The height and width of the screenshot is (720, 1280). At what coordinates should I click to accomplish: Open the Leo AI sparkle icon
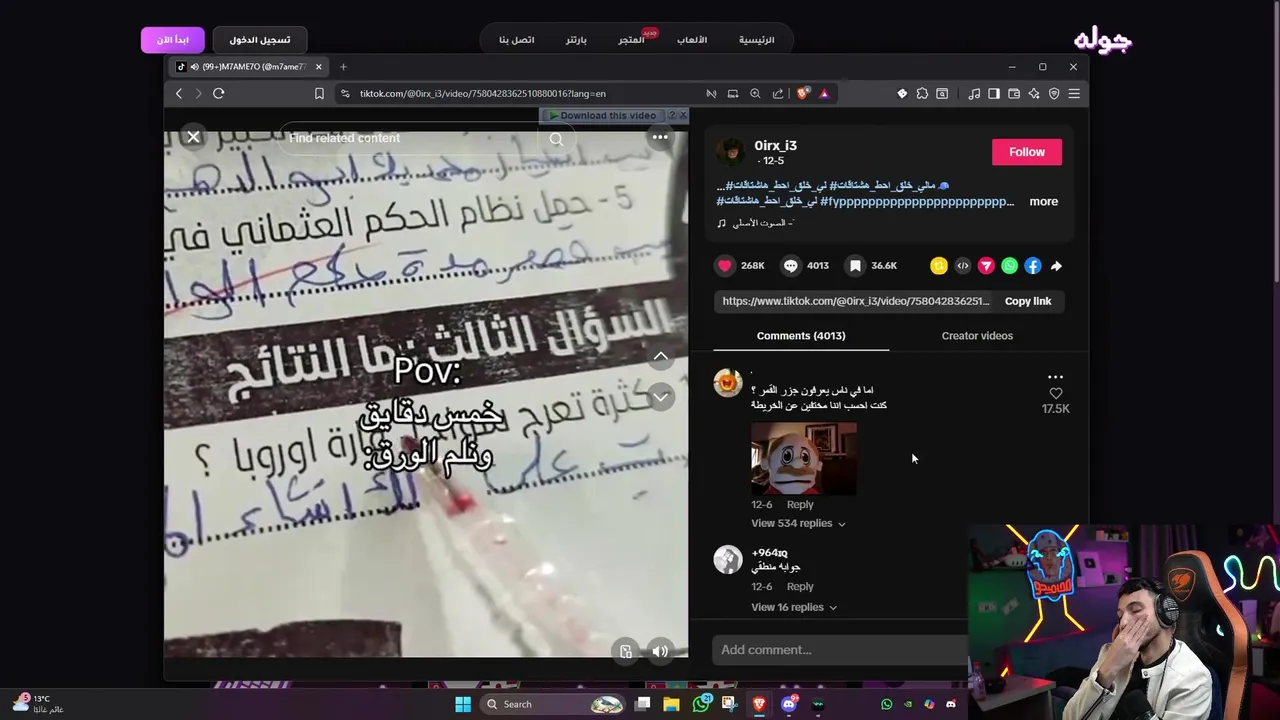pyautogui.click(x=1034, y=93)
